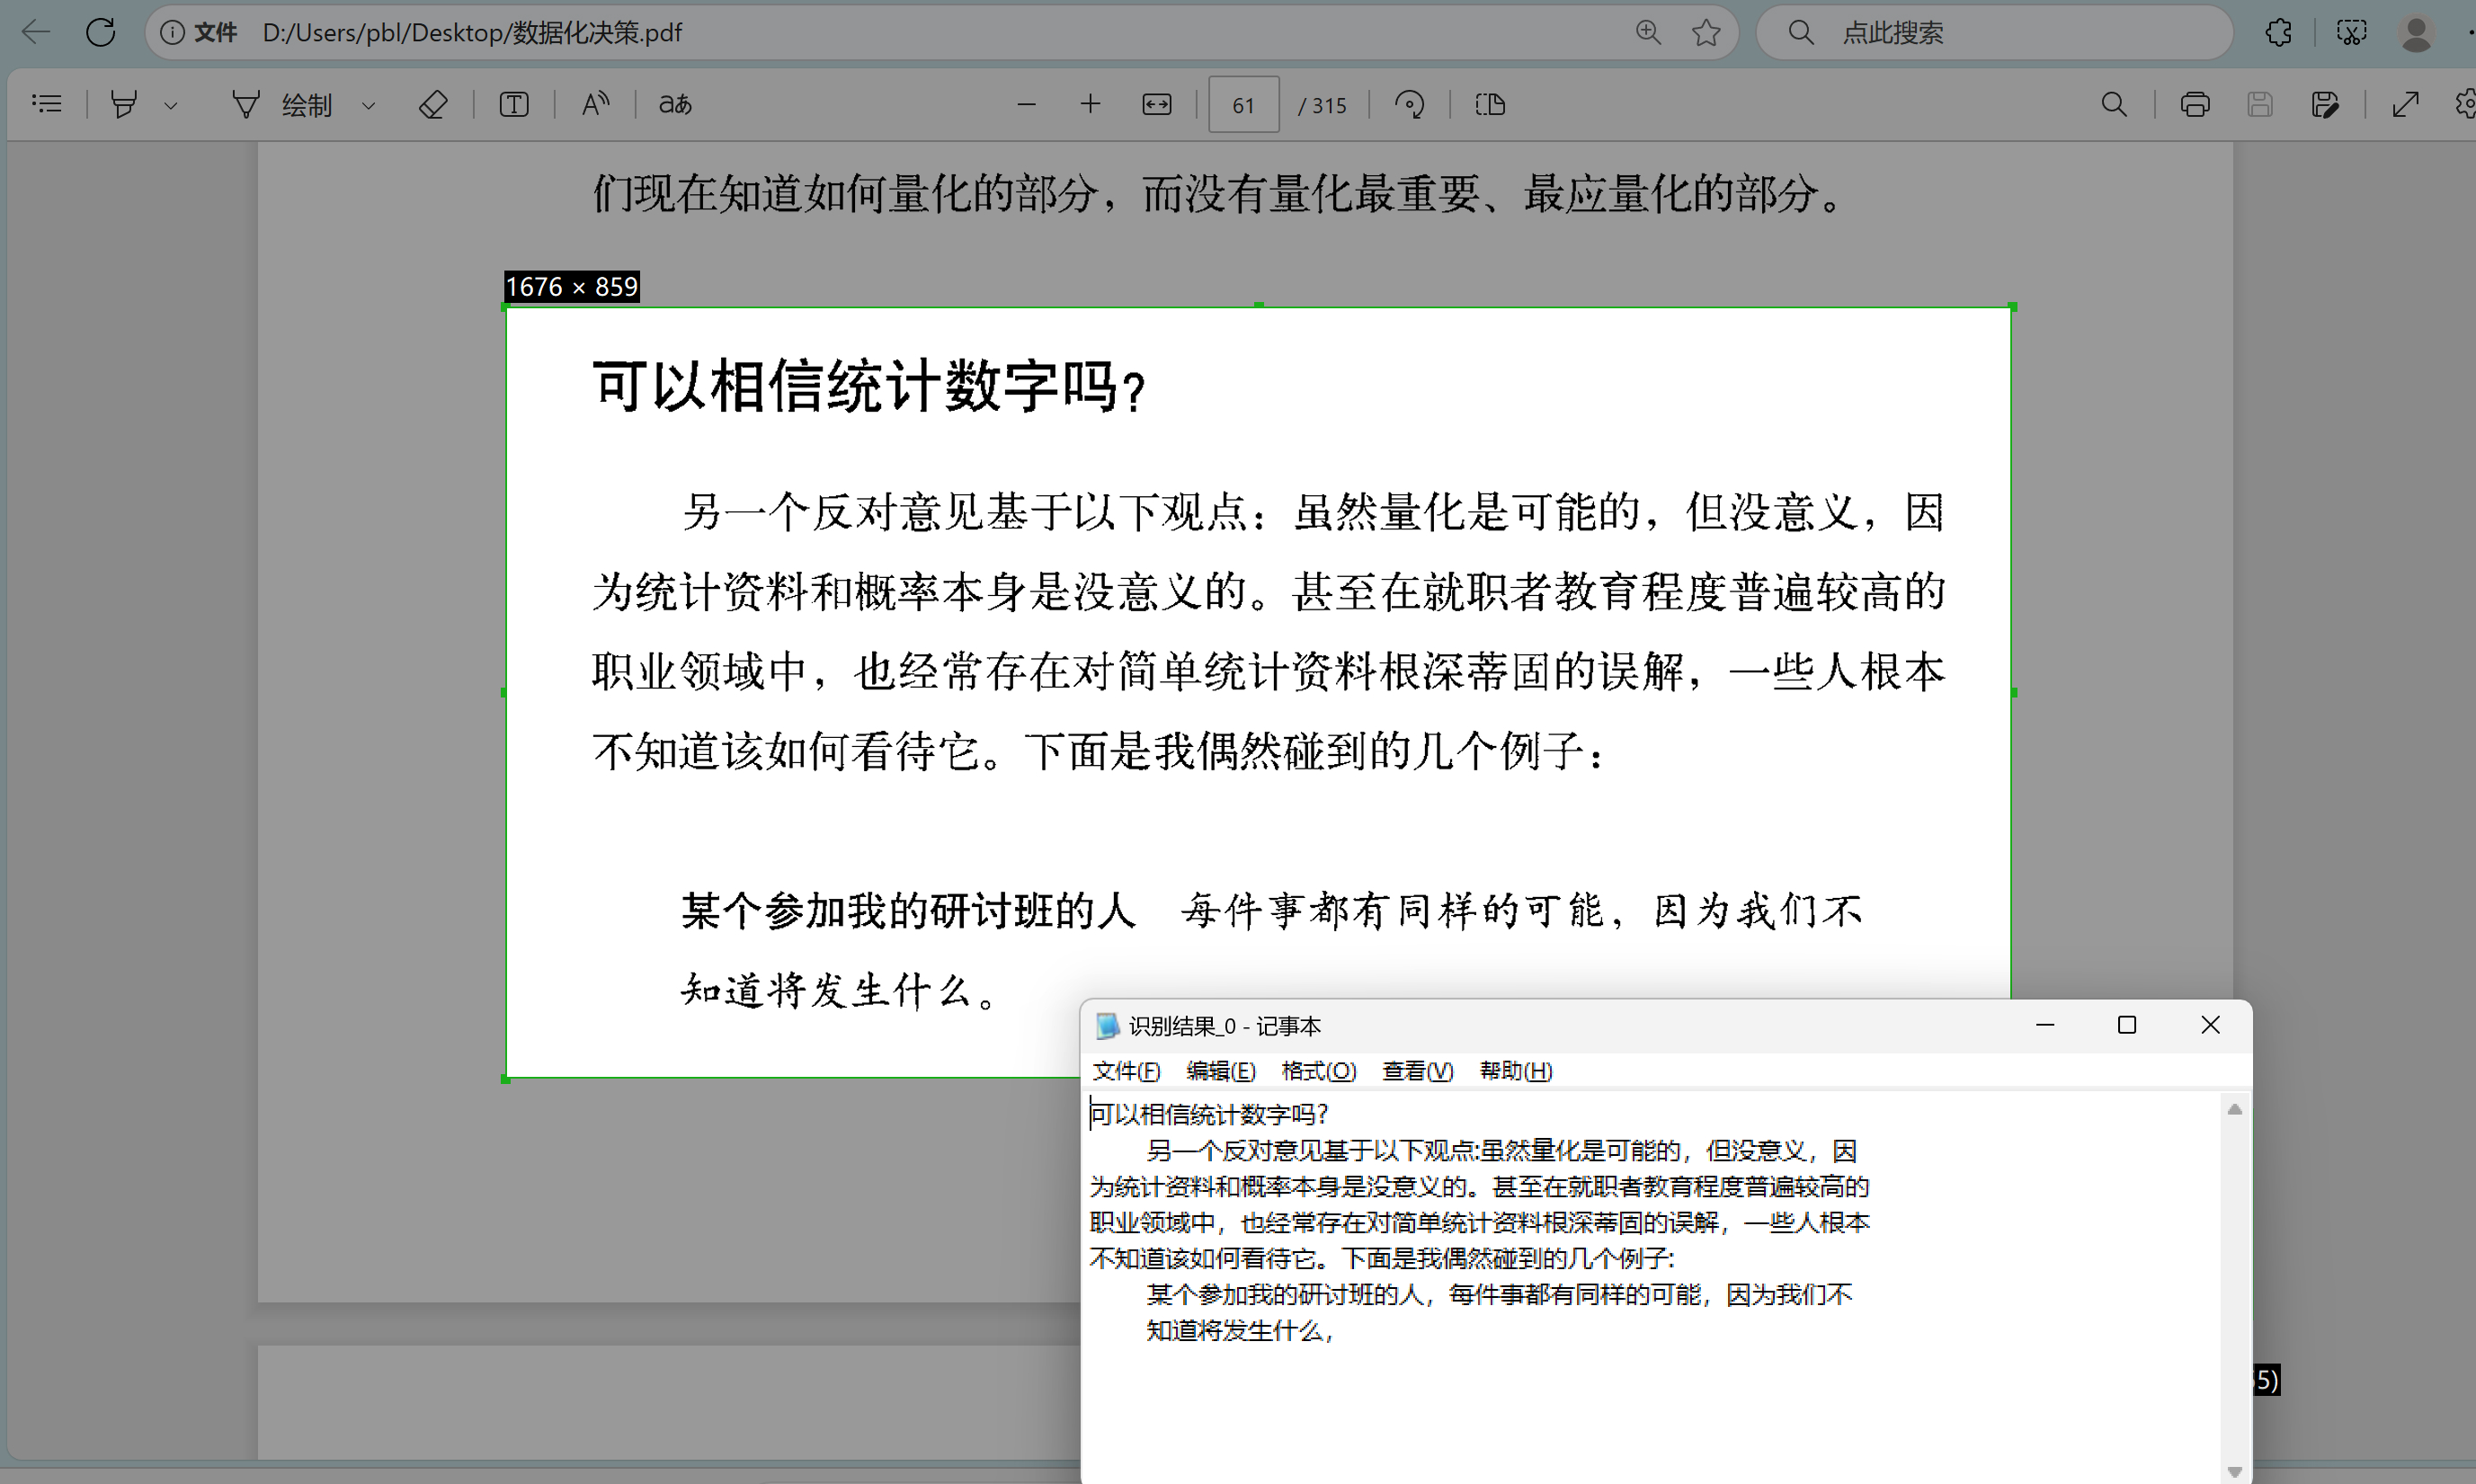Click the page number input field
This screenshot has height=1484, width=2476.
[1243, 105]
